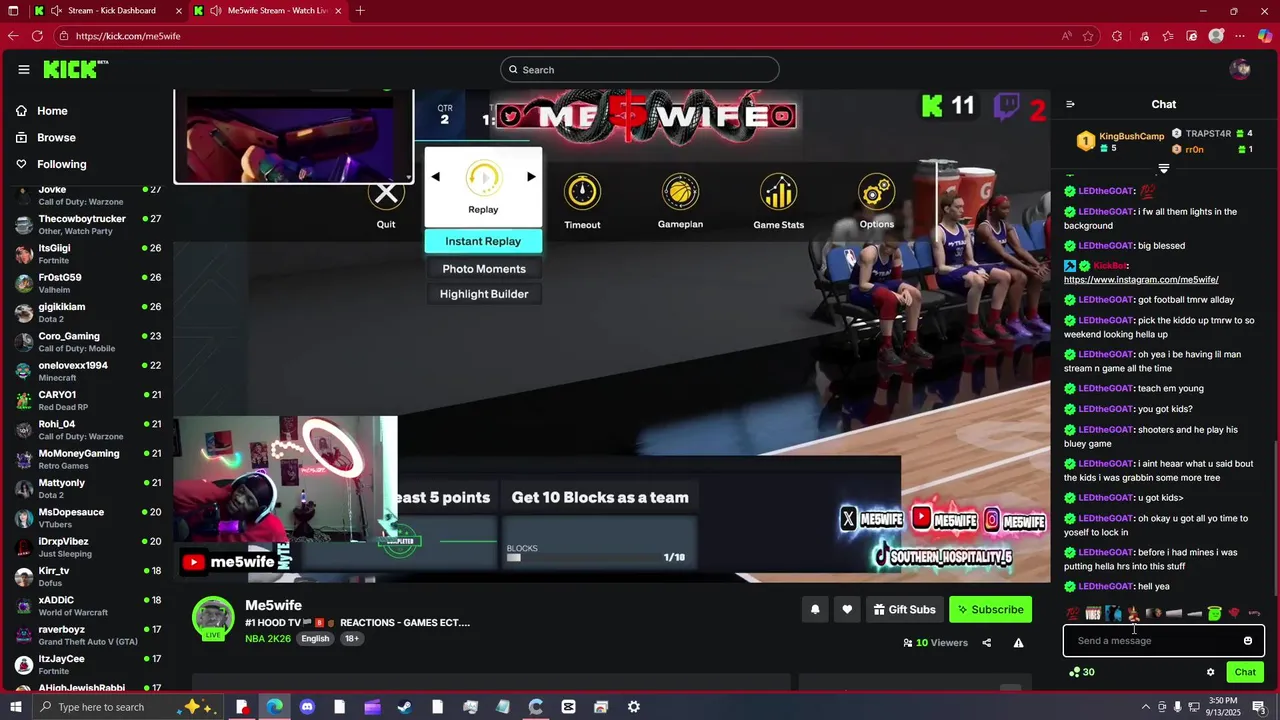View channel points balance of 30
1280x720 pixels.
(x=1082, y=672)
